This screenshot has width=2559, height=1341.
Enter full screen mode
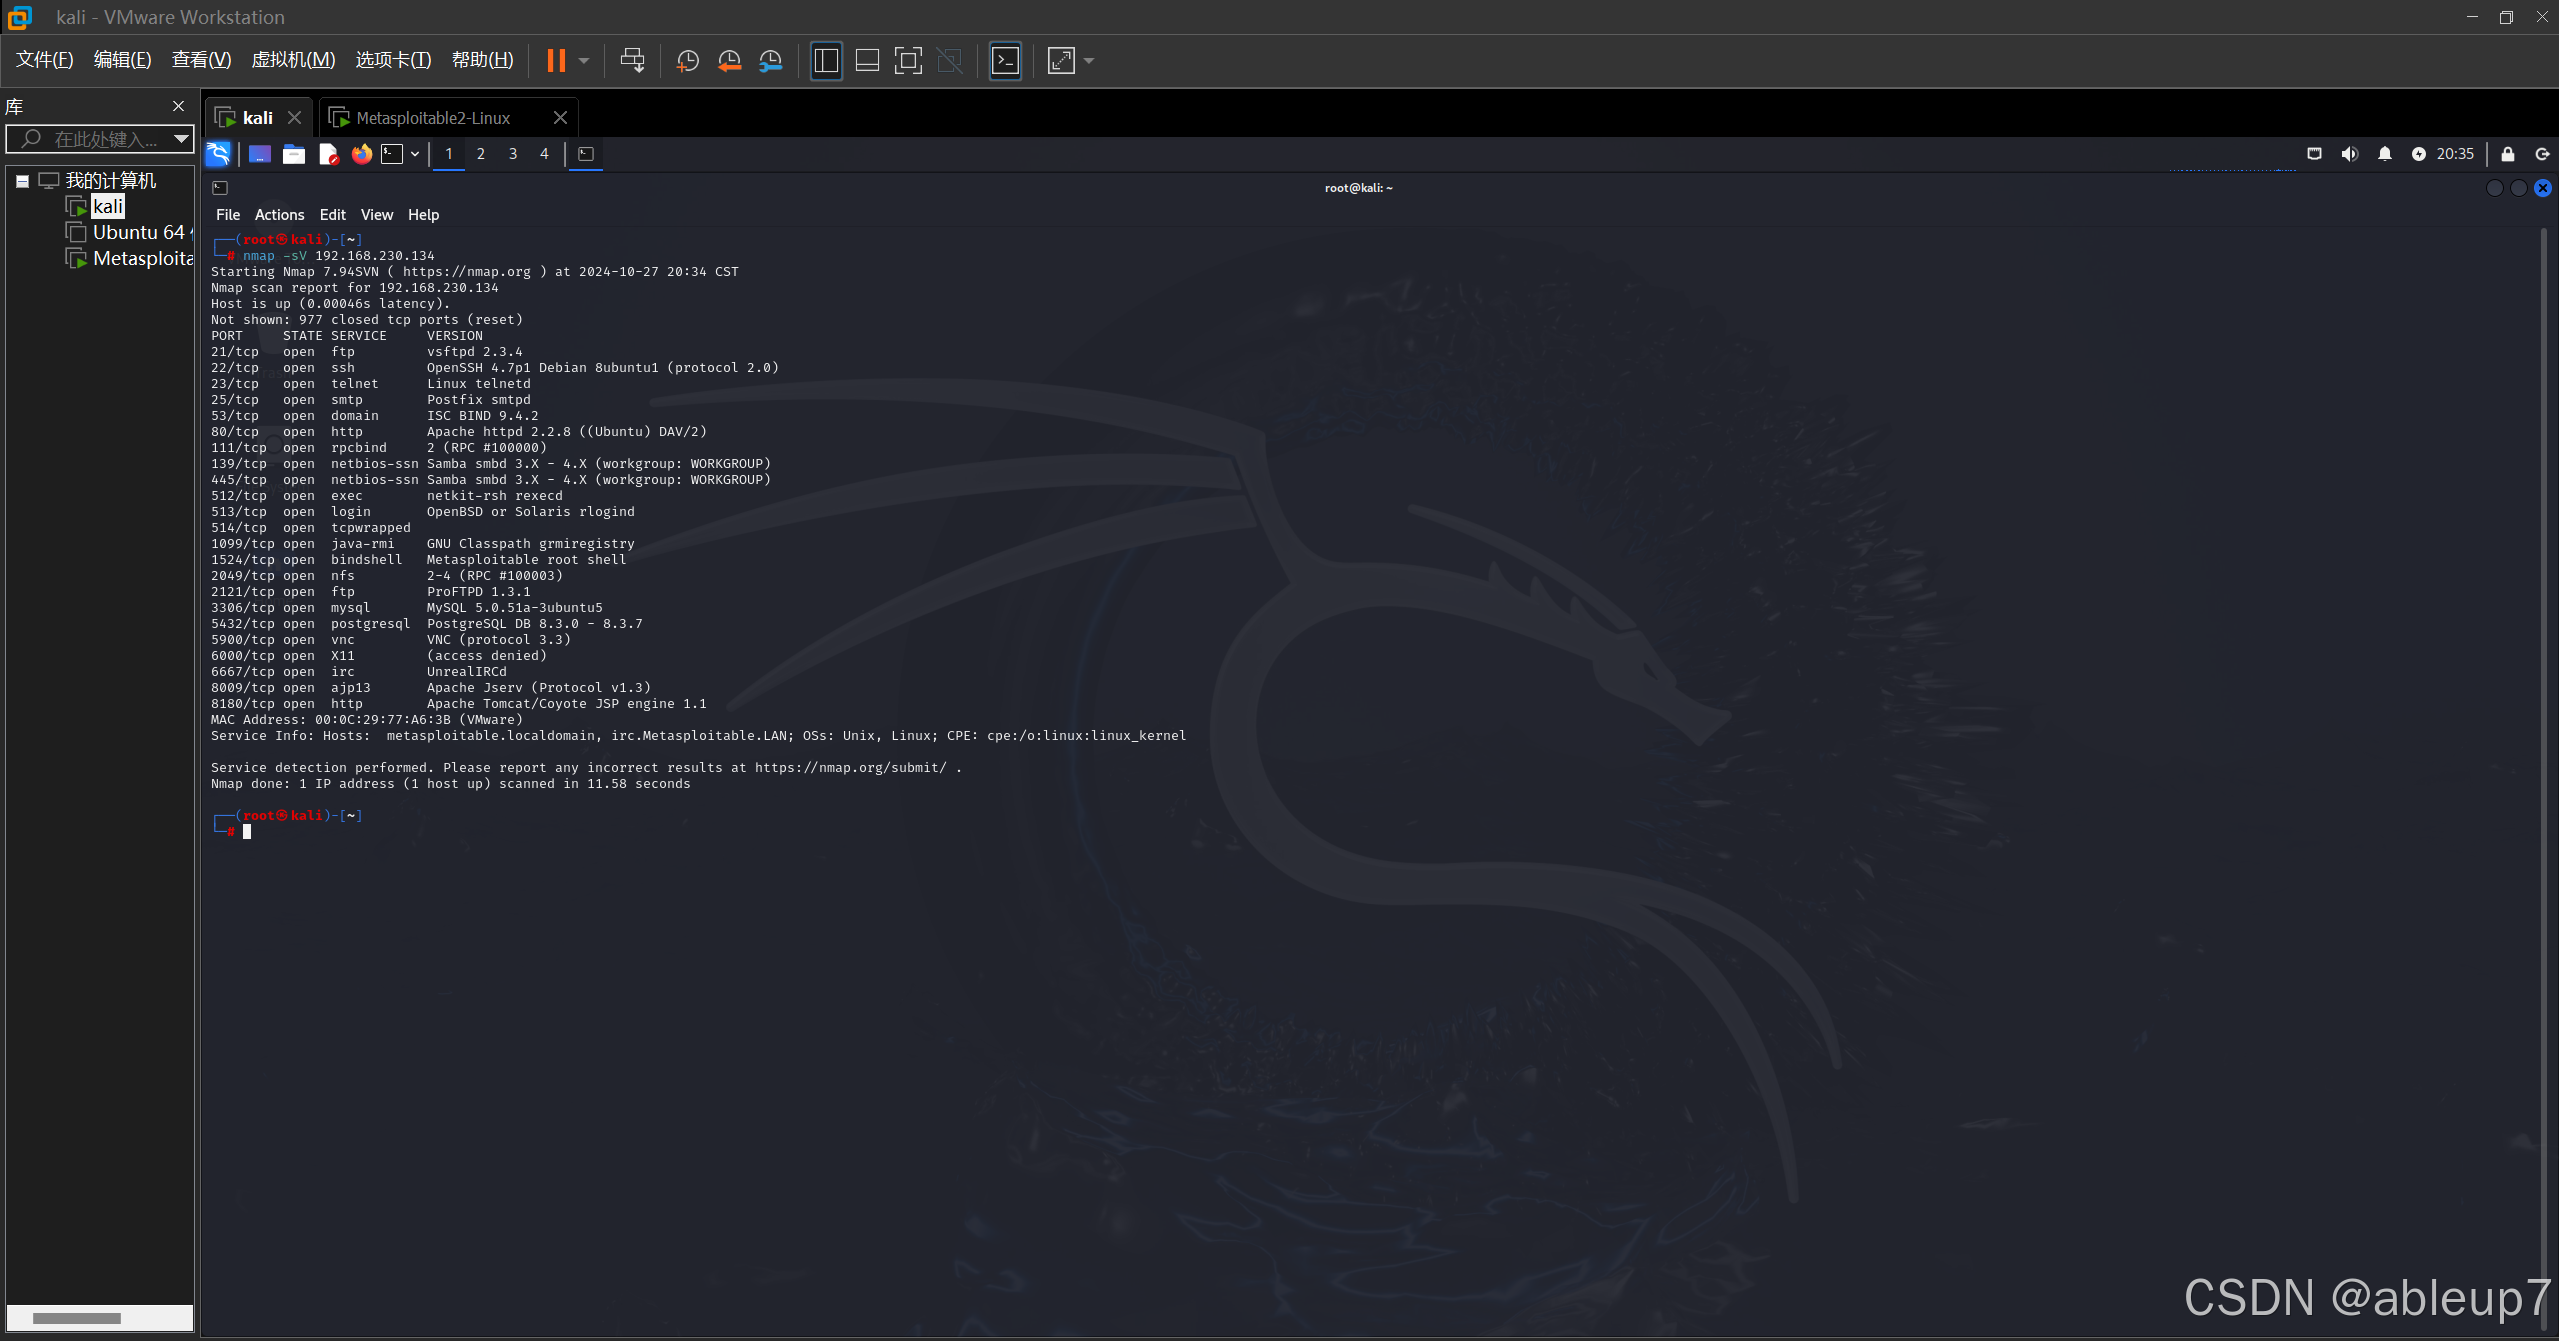coord(908,61)
